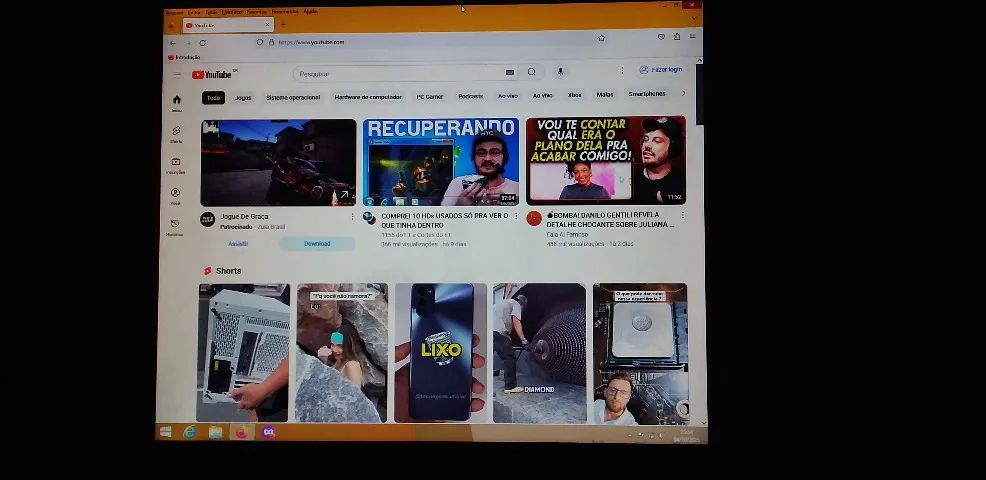The width and height of the screenshot is (986, 480).
Task: Open the site padlock information
Action: (272, 42)
